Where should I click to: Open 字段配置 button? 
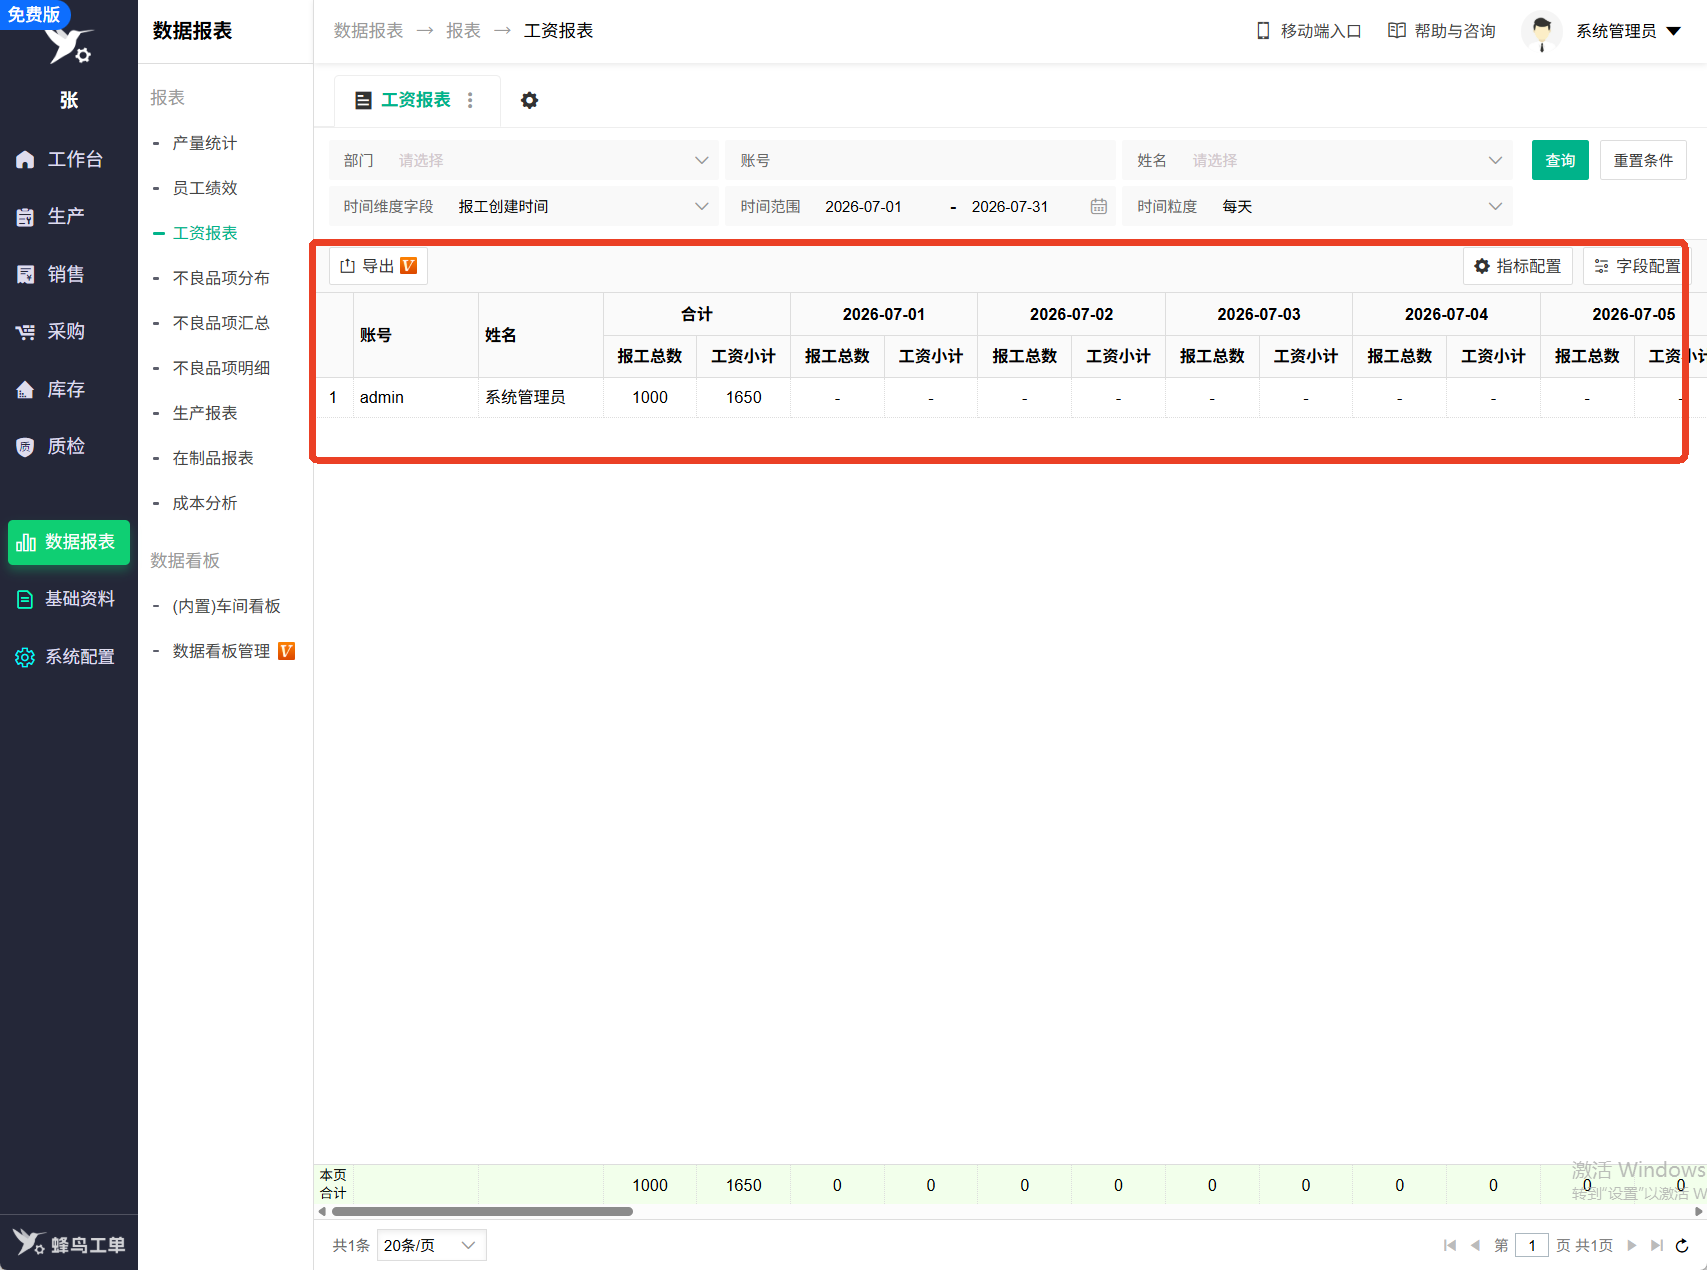(x=1636, y=266)
